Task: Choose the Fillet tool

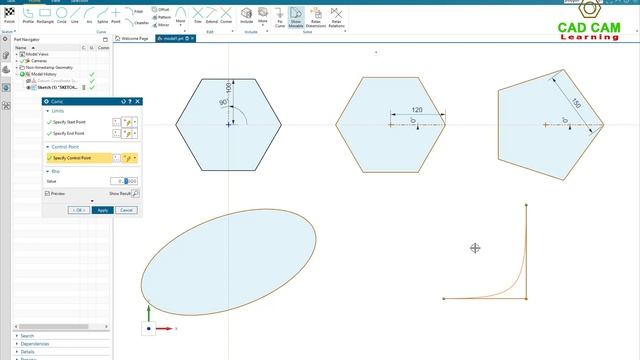Action: coord(134,11)
